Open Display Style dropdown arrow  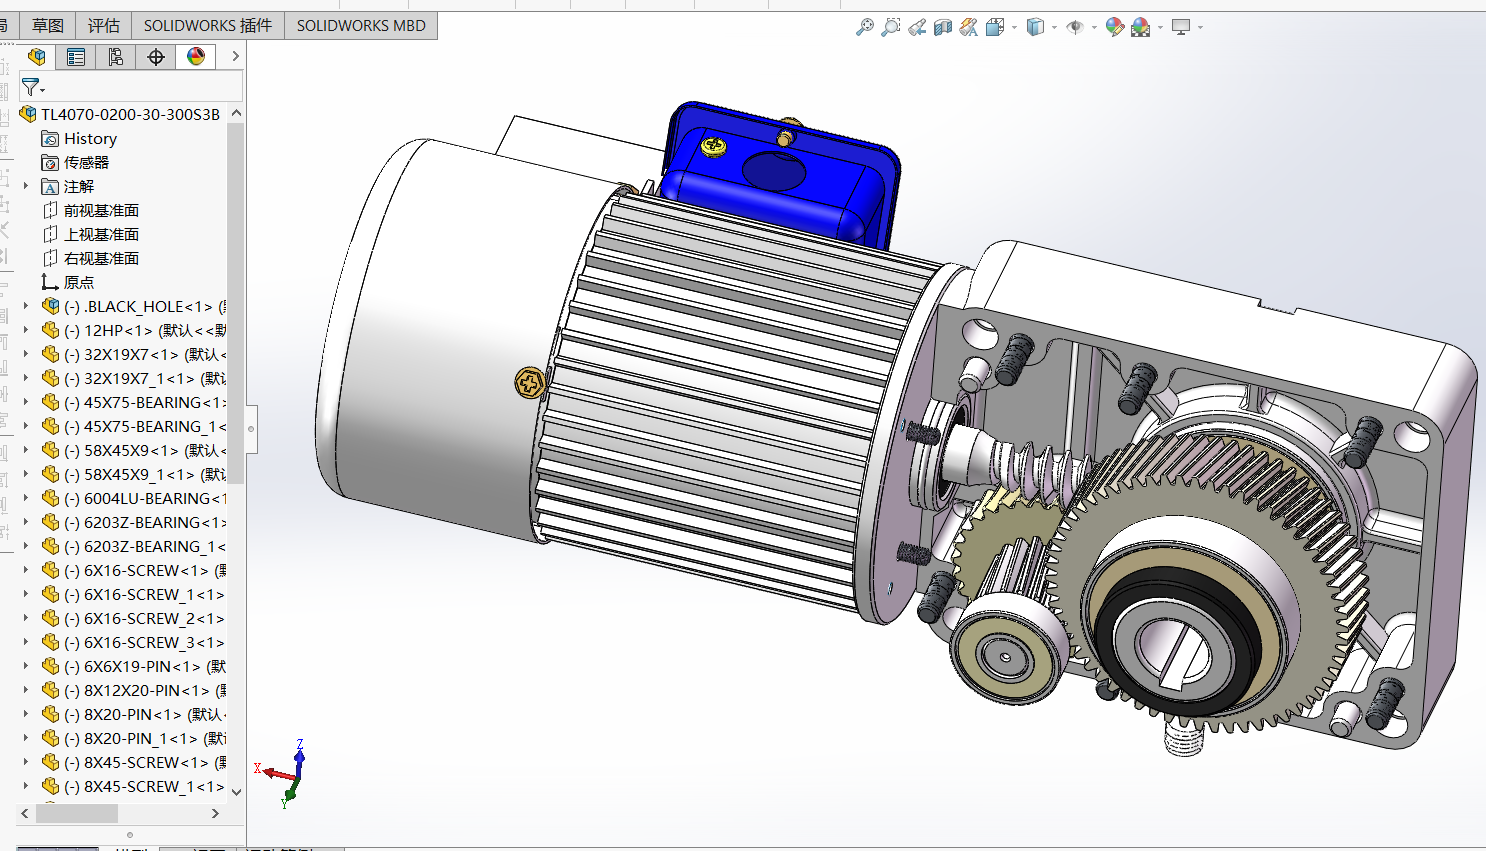(x=1054, y=27)
